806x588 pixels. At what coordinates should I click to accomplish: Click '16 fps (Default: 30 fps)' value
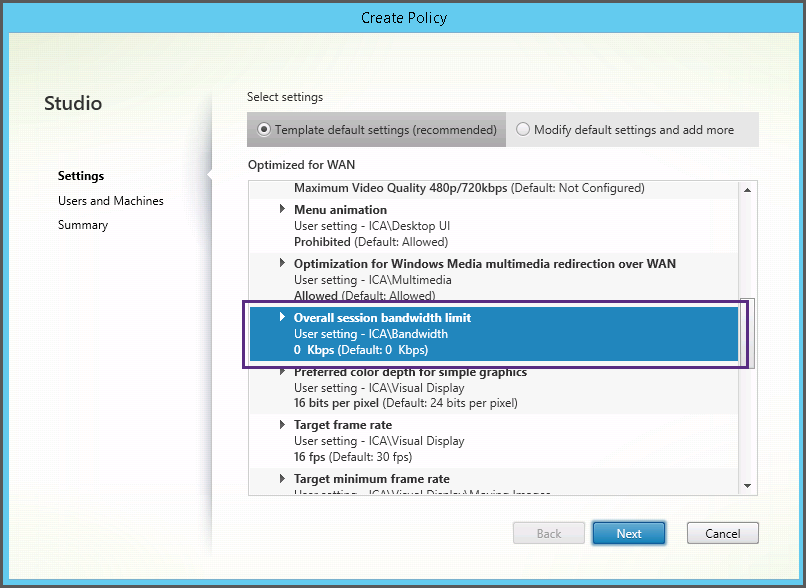[x=353, y=456]
